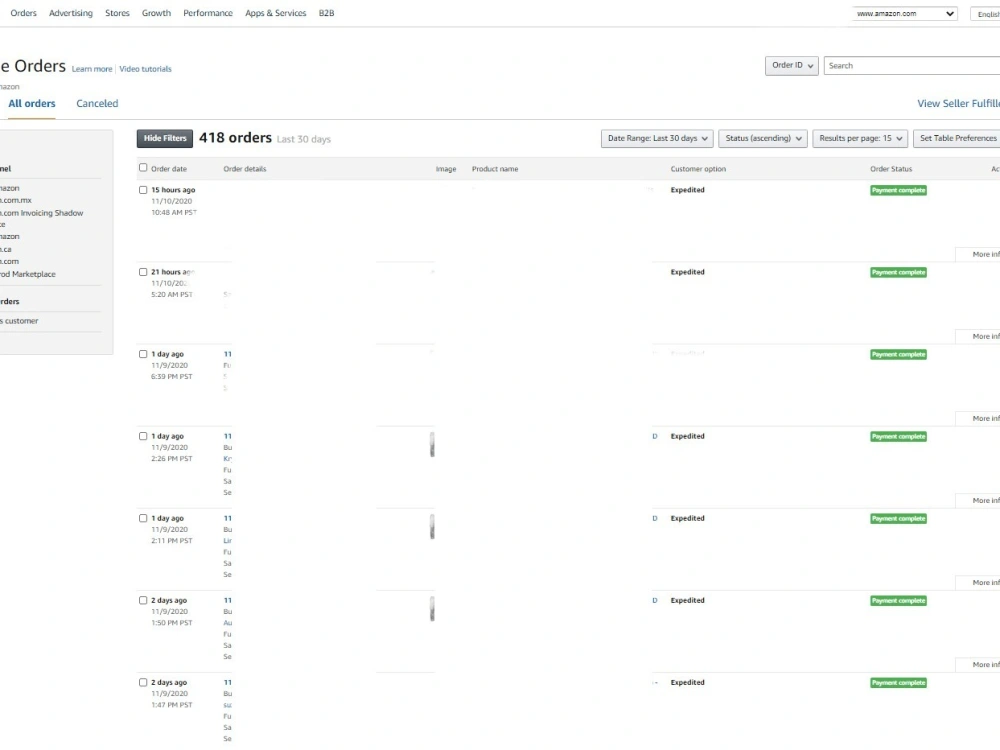Click Payment complete badge for 21 hours ago order
The height and width of the screenshot is (750, 1000).
click(899, 273)
